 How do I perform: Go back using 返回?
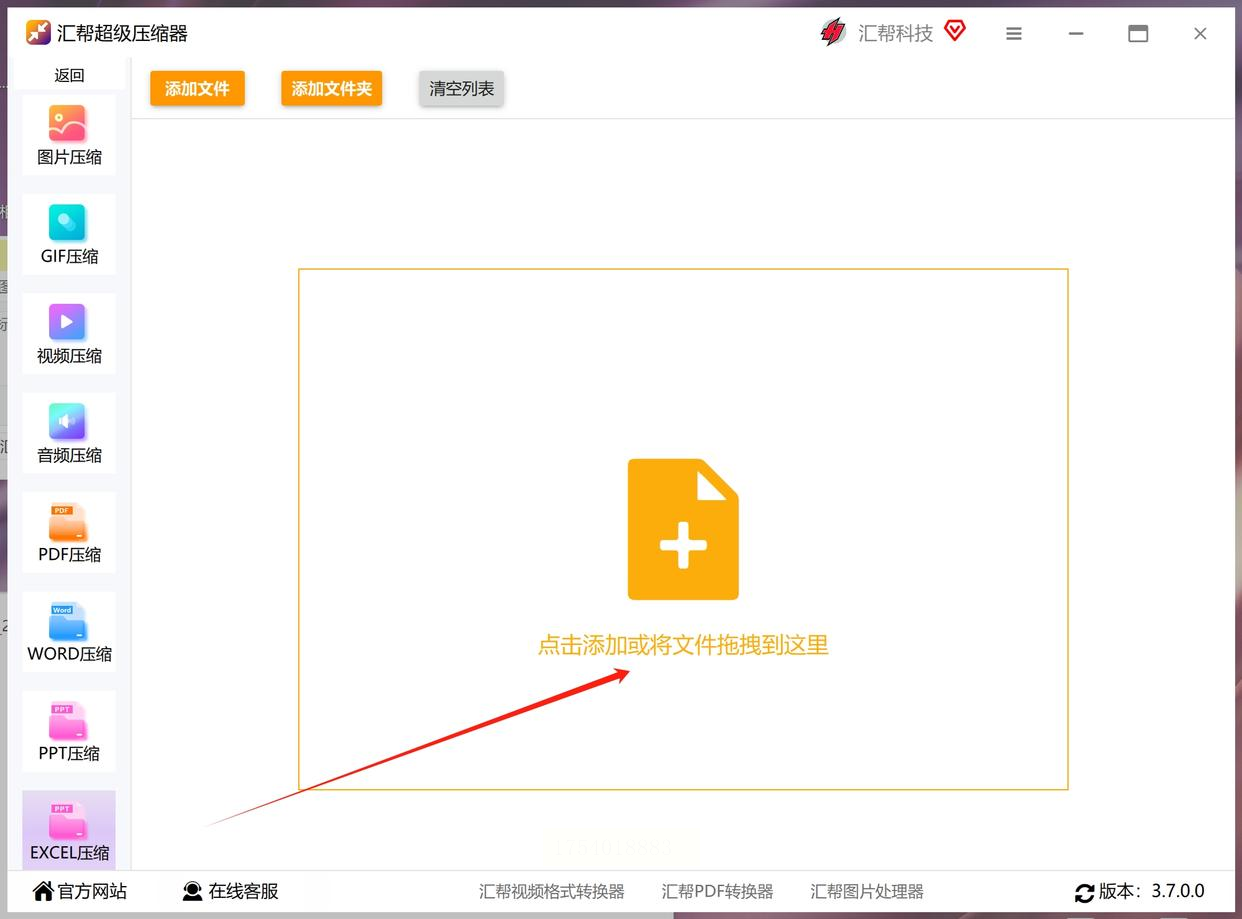click(69, 75)
